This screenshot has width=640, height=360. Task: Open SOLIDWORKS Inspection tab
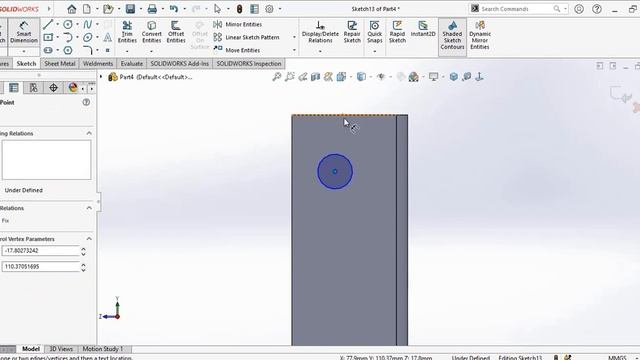[249, 64]
